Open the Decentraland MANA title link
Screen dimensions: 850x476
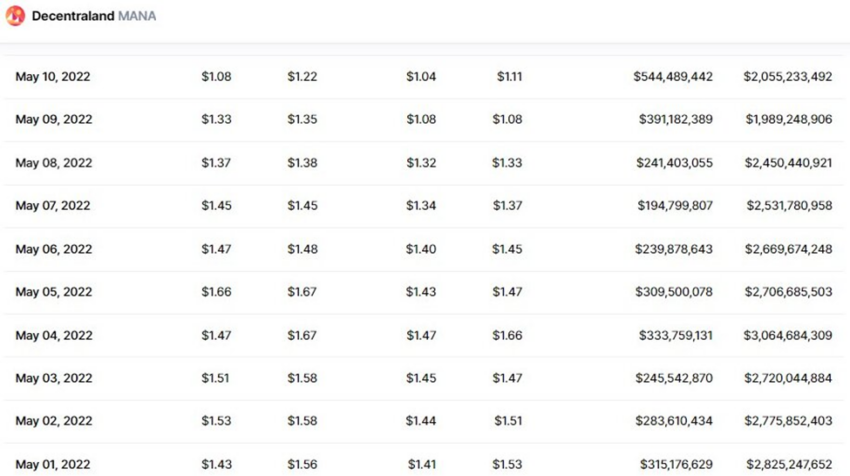[x=94, y=16]
